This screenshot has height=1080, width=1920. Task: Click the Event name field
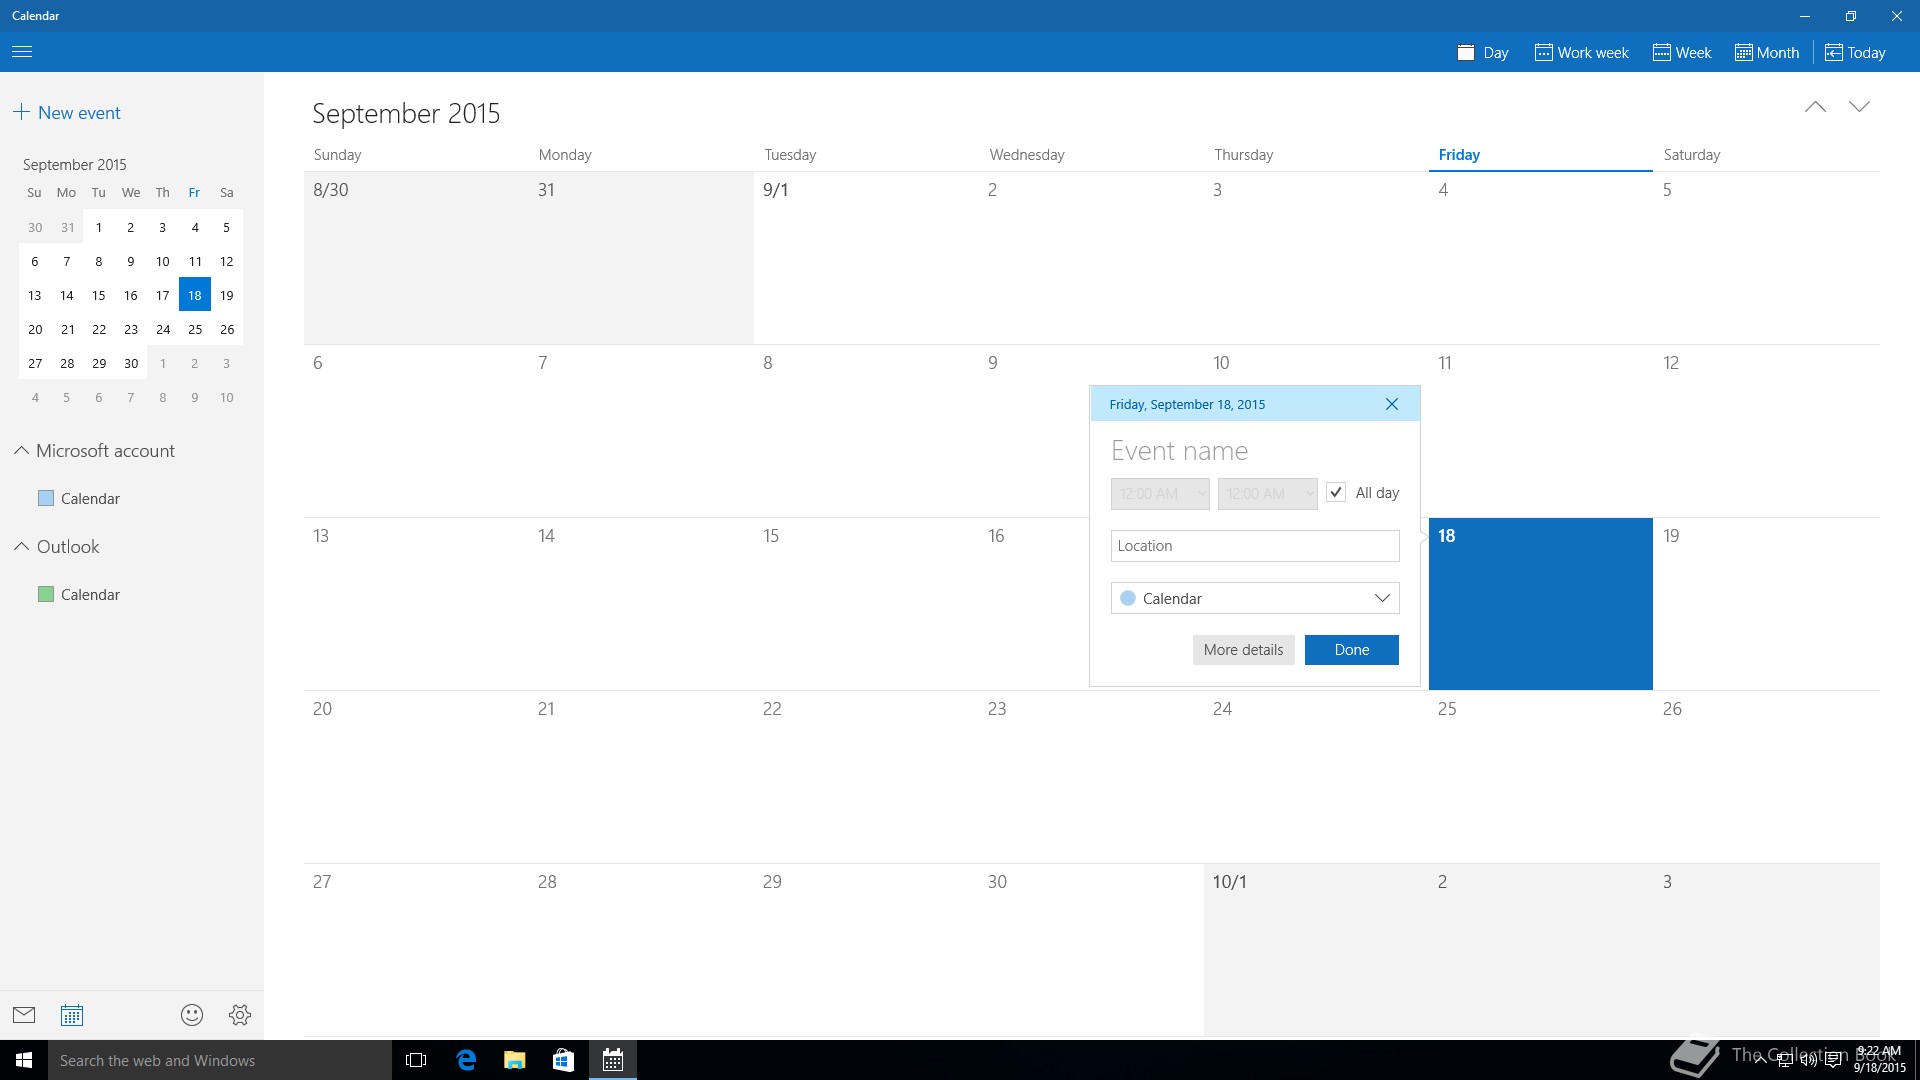(1255, 451)
